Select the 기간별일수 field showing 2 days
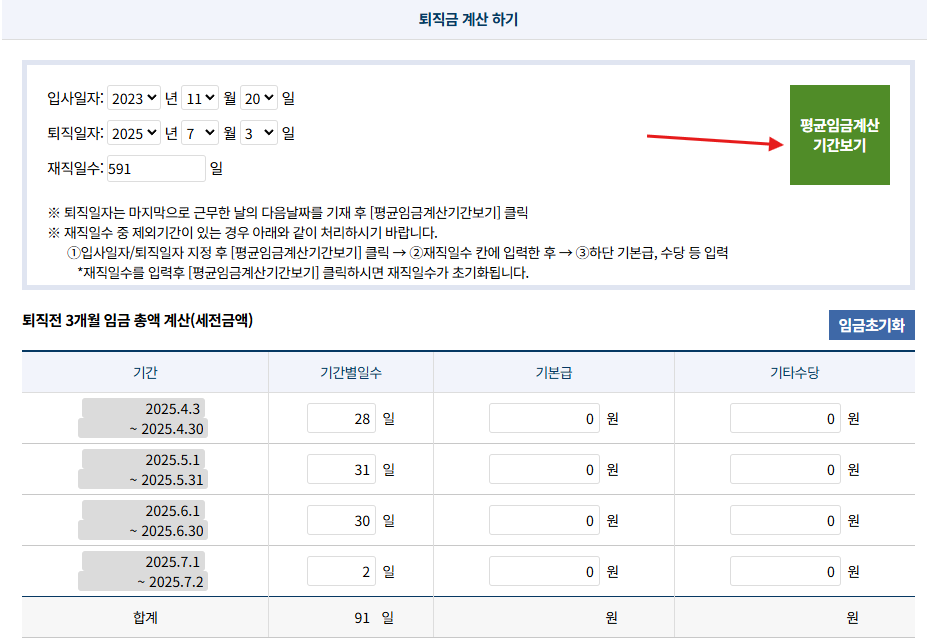 [341, 571]
